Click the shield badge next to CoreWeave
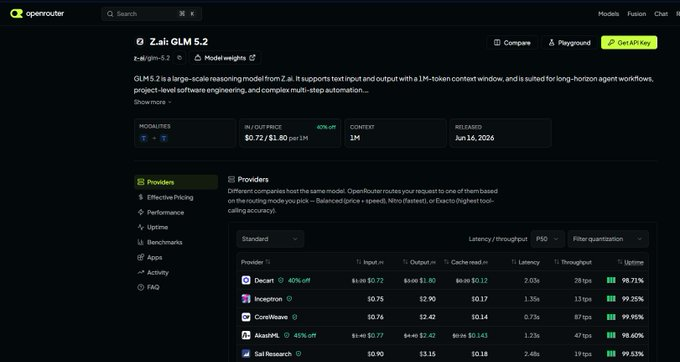The image size is (680, 362). (294, 317)
